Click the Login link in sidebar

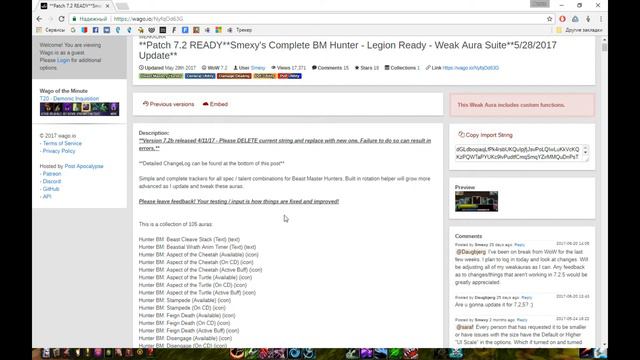pos(63,60)
